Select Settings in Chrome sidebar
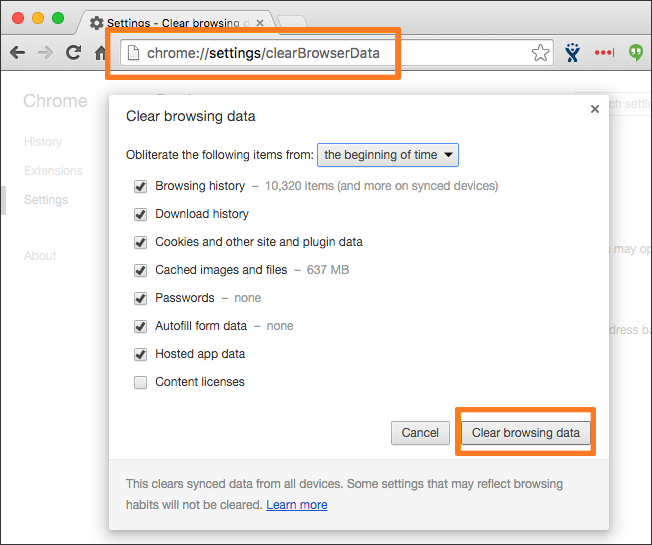652x545 pixels. coord(46,200)
